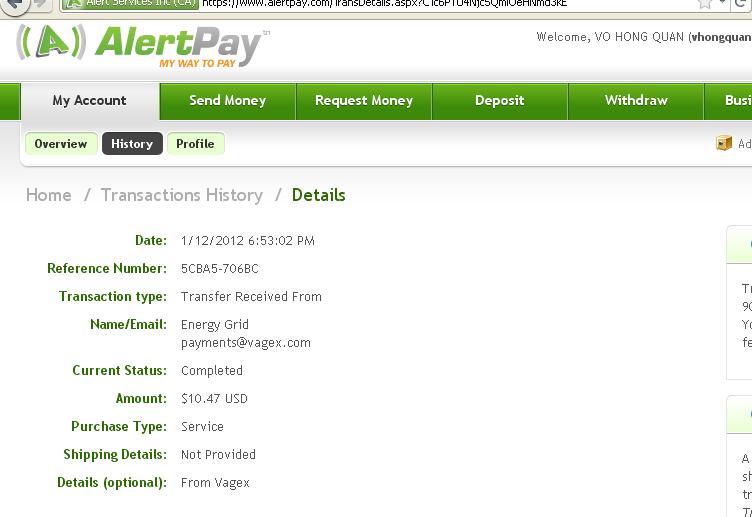752x517 pixels.
Task: Click the bookmark star in address bar
Action: click(705, 4)
